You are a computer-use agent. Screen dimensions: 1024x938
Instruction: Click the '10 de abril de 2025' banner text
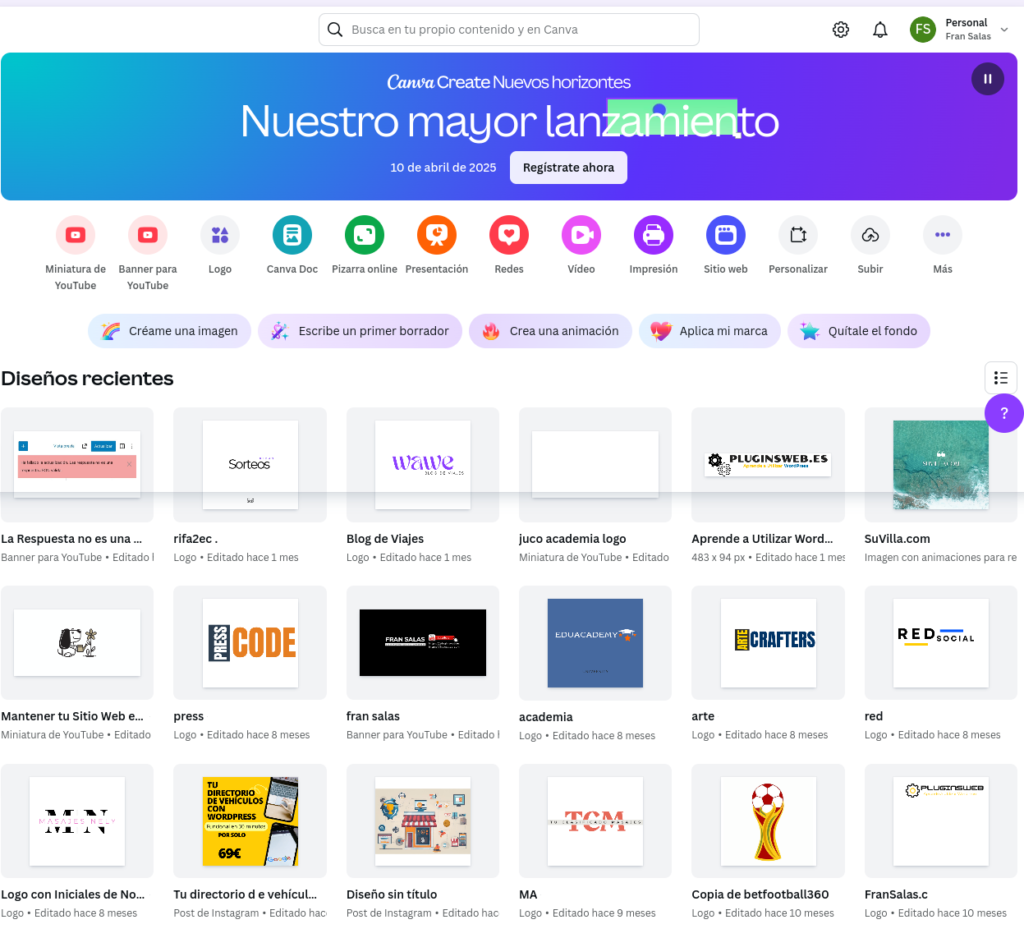click(x=443, y=168)
